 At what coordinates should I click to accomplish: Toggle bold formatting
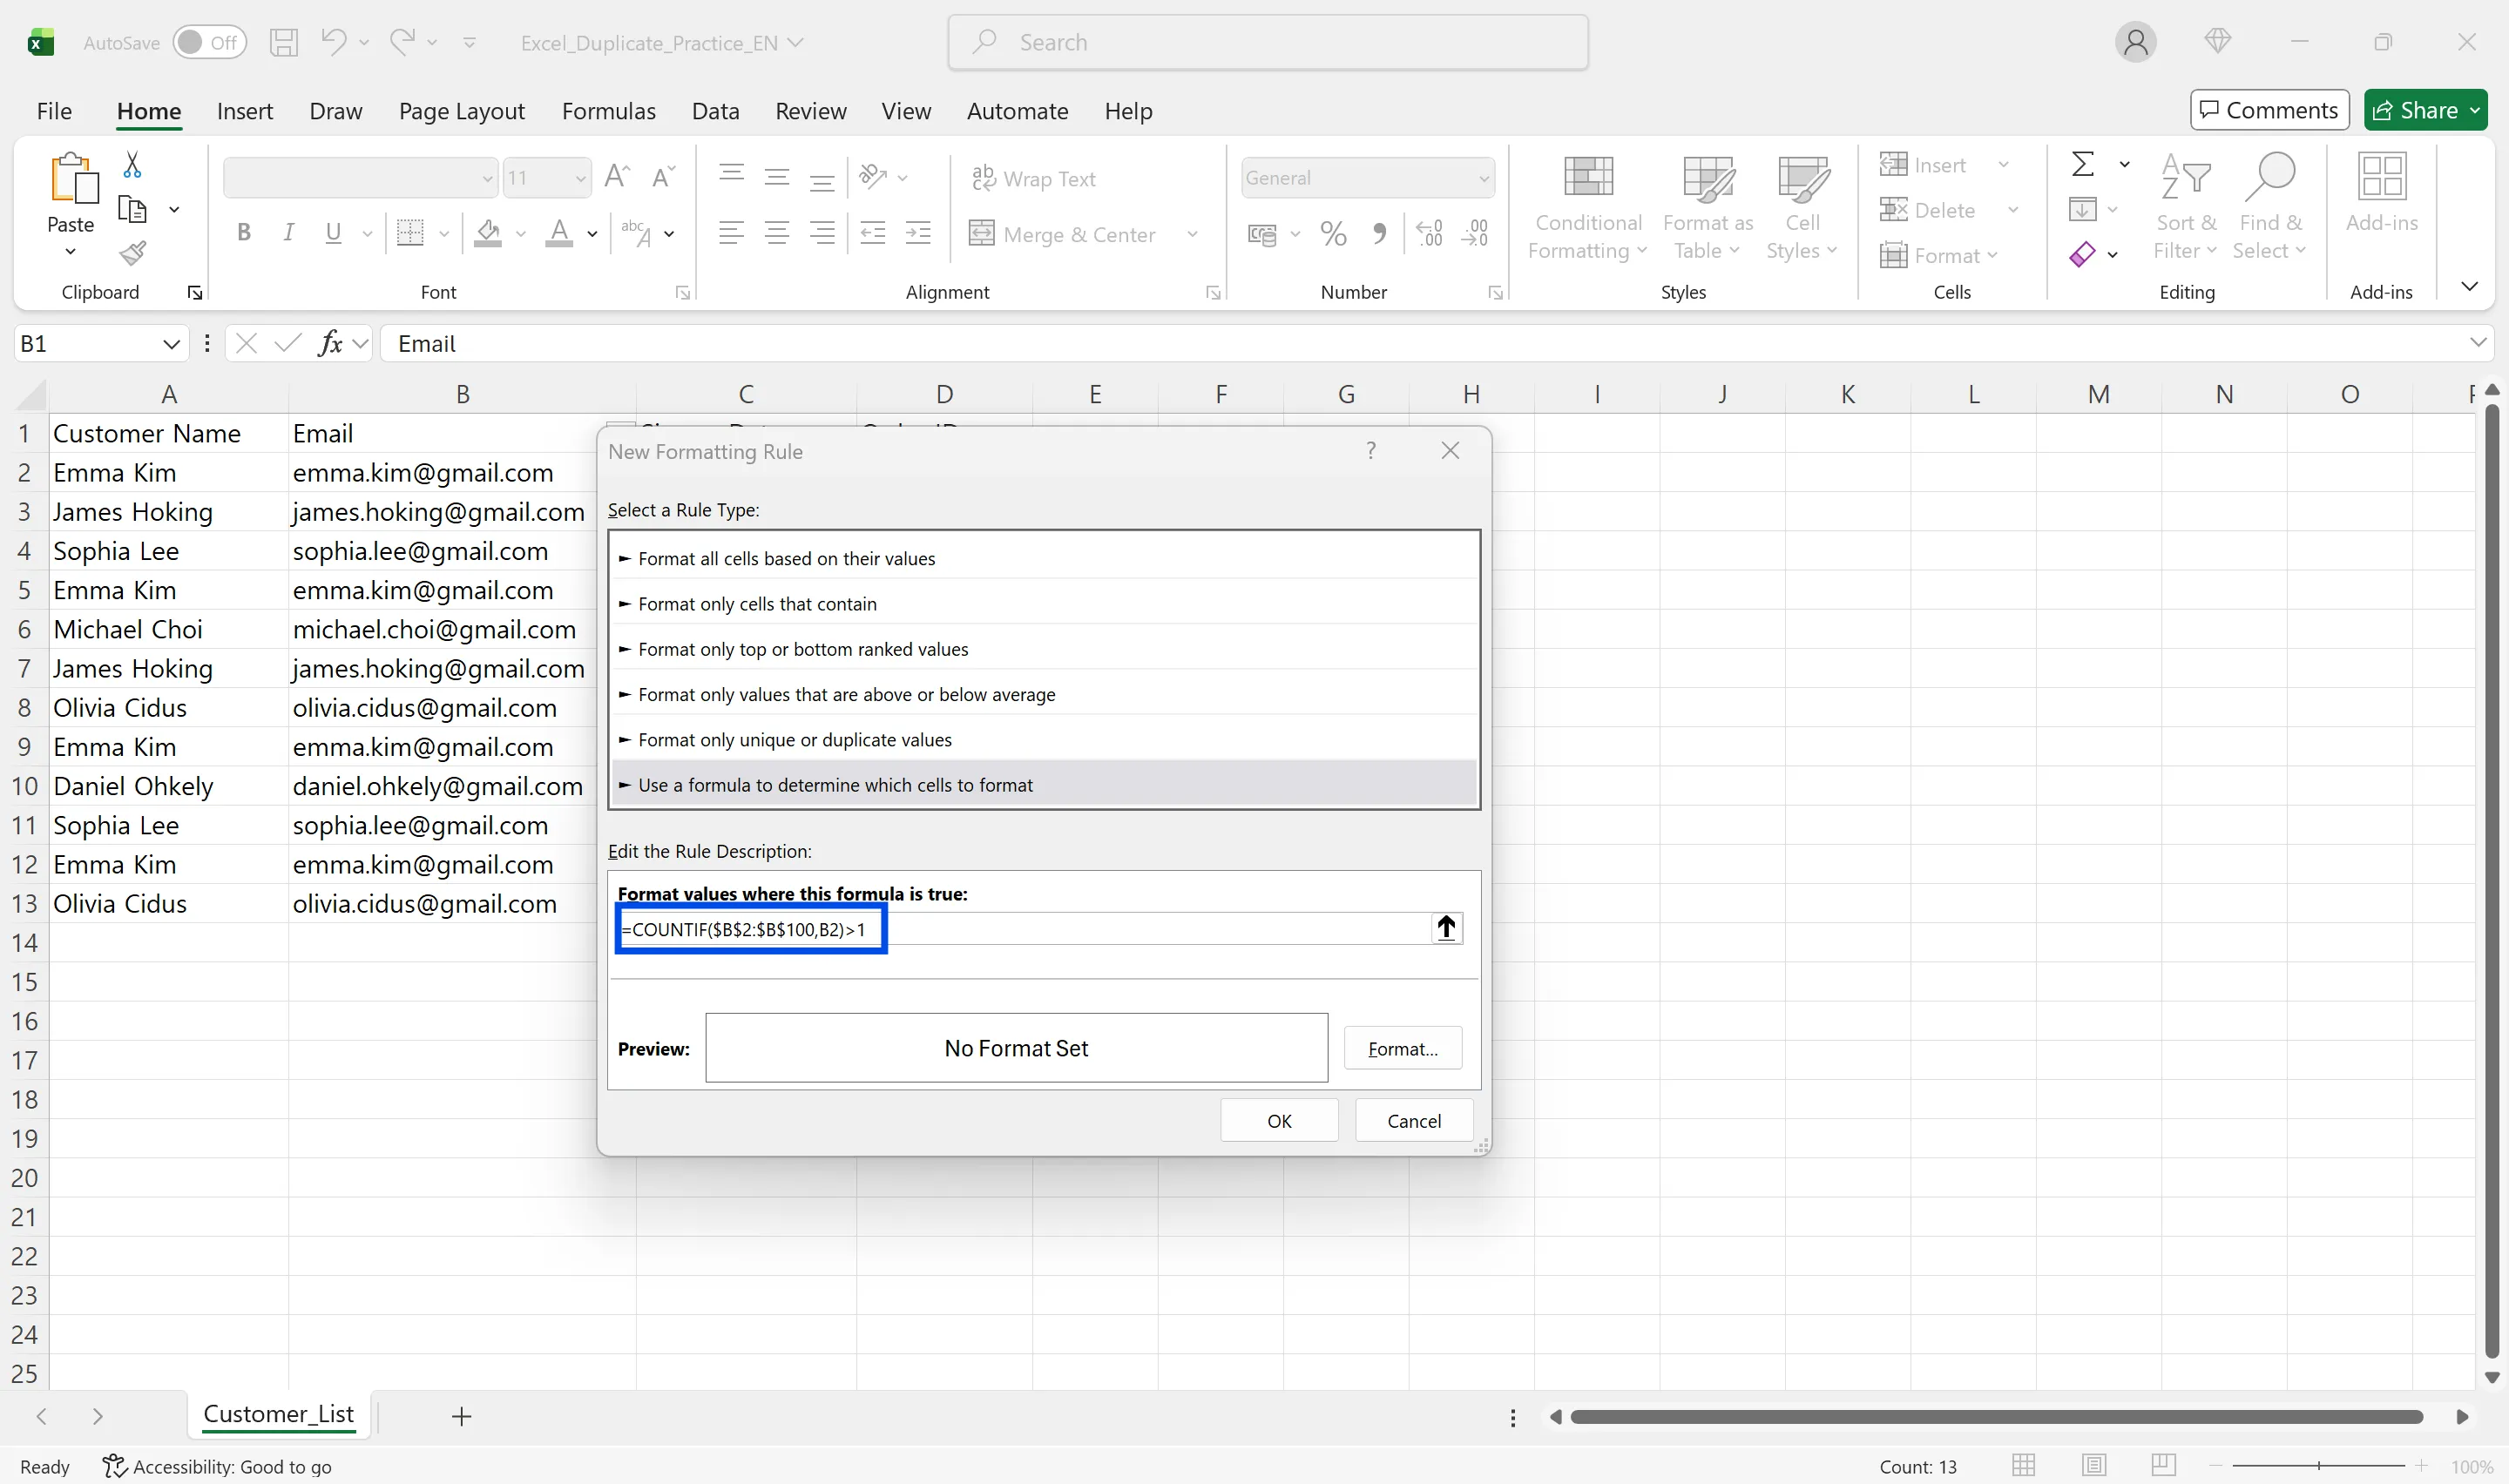point(243,232)
